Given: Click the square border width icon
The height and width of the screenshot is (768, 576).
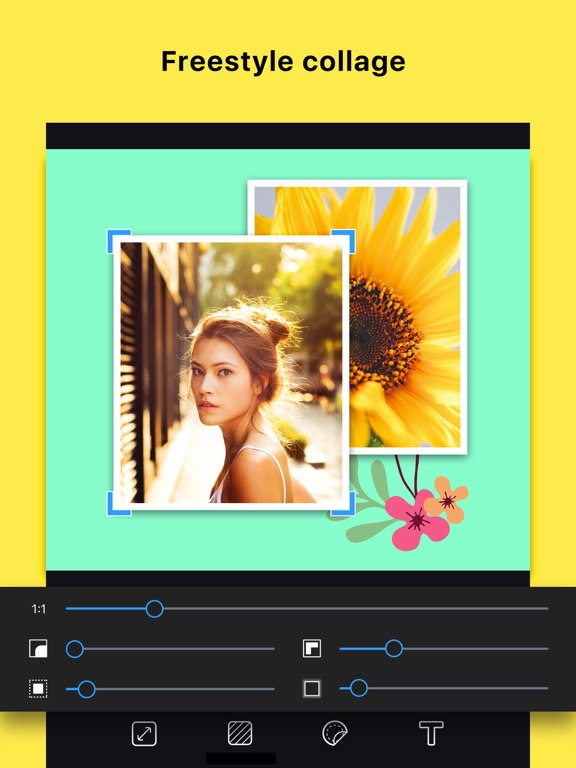Looking at the screenshot, I should tap(312, 689).
